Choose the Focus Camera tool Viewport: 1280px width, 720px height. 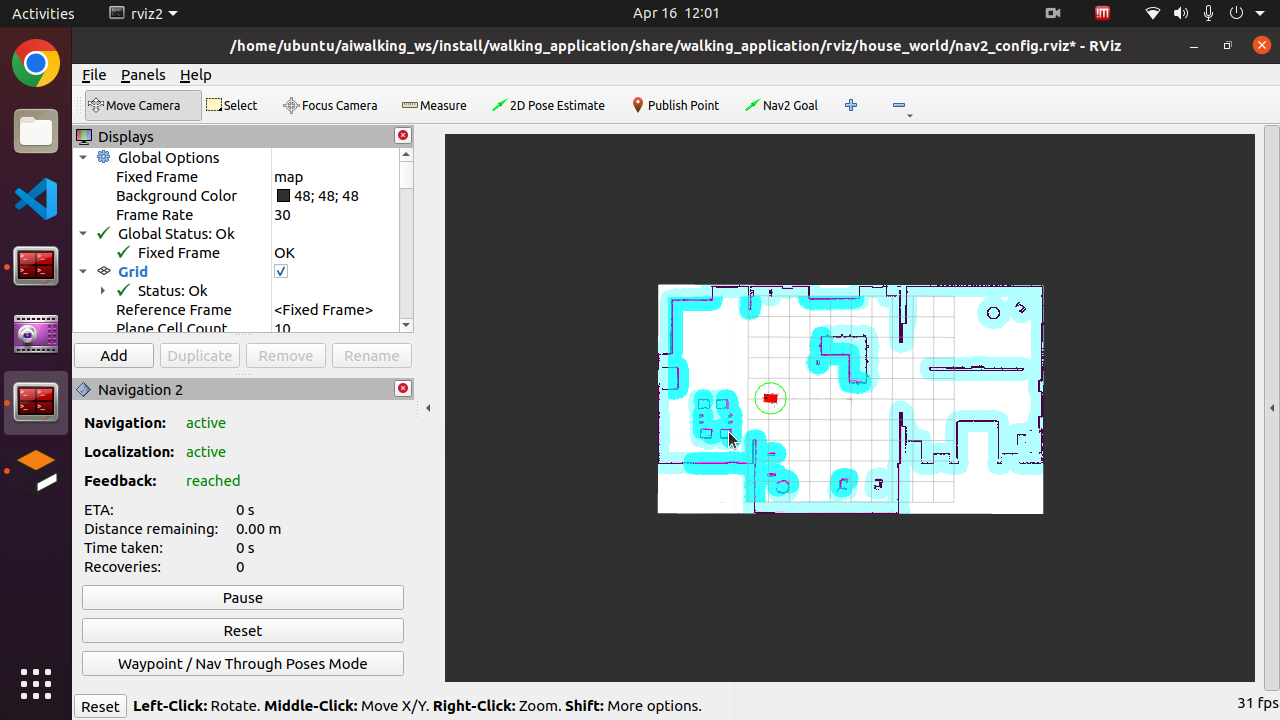(x=330, y=105)
